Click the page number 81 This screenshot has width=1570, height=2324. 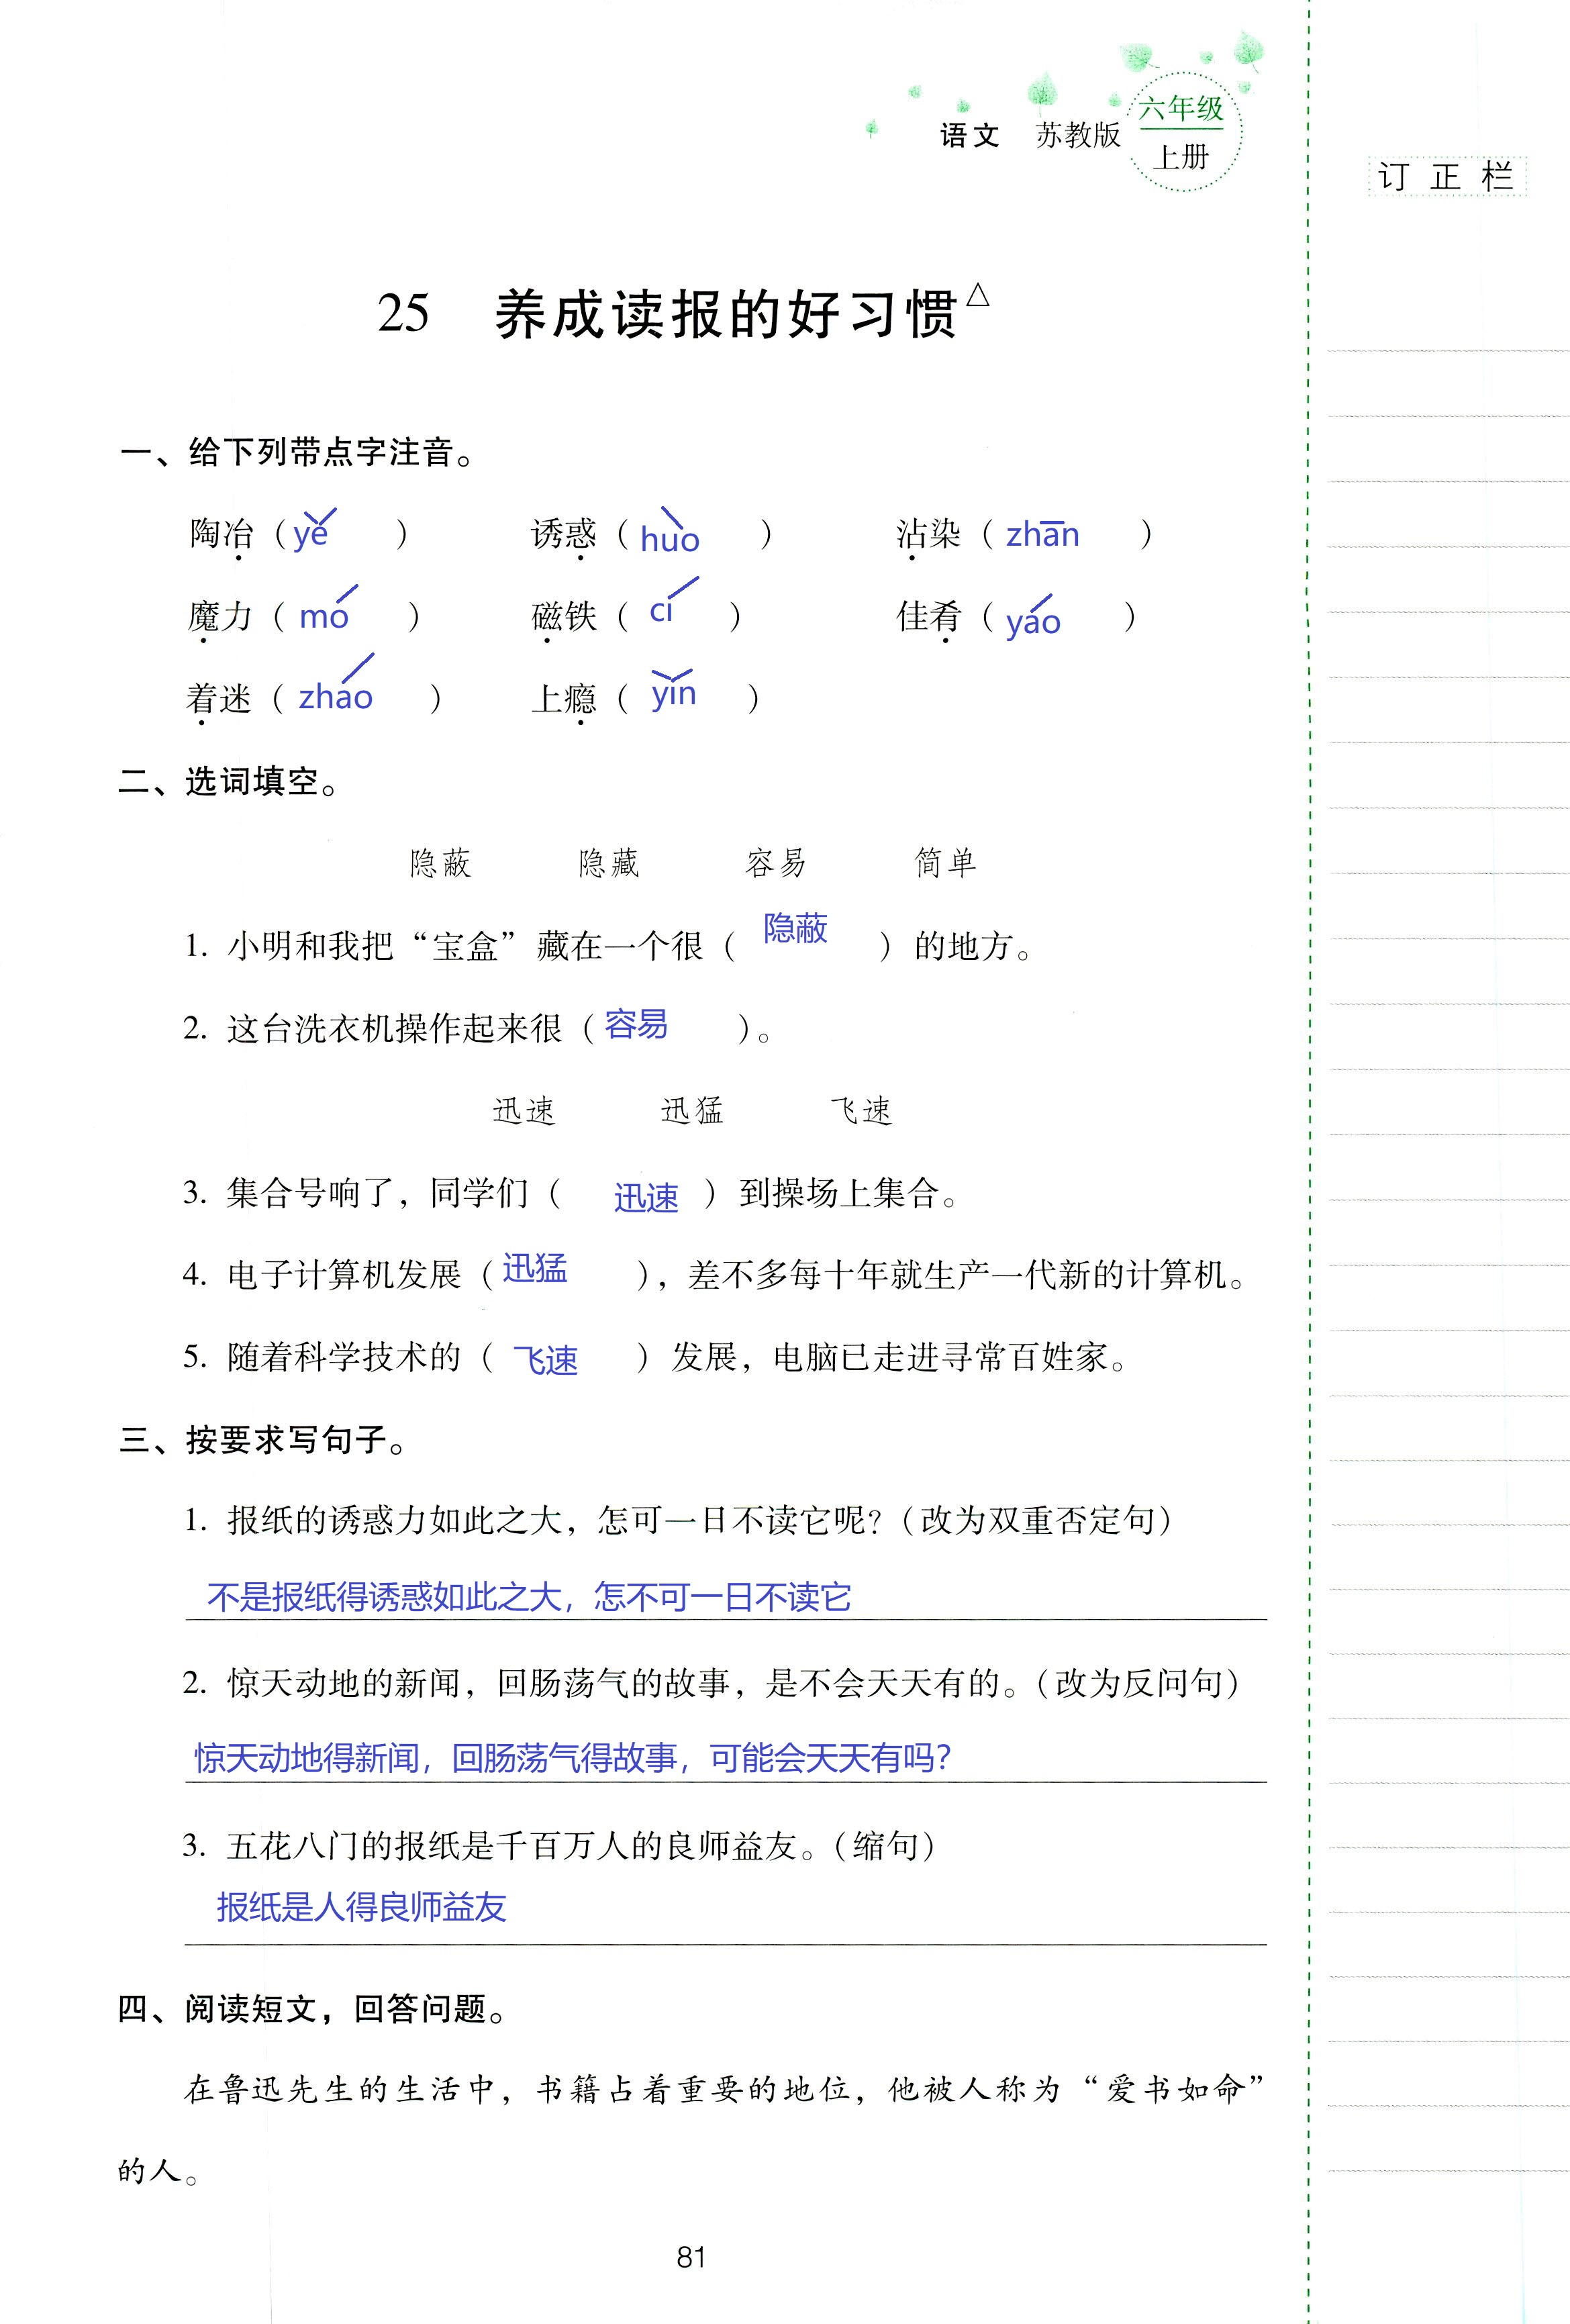[691, 2257]
